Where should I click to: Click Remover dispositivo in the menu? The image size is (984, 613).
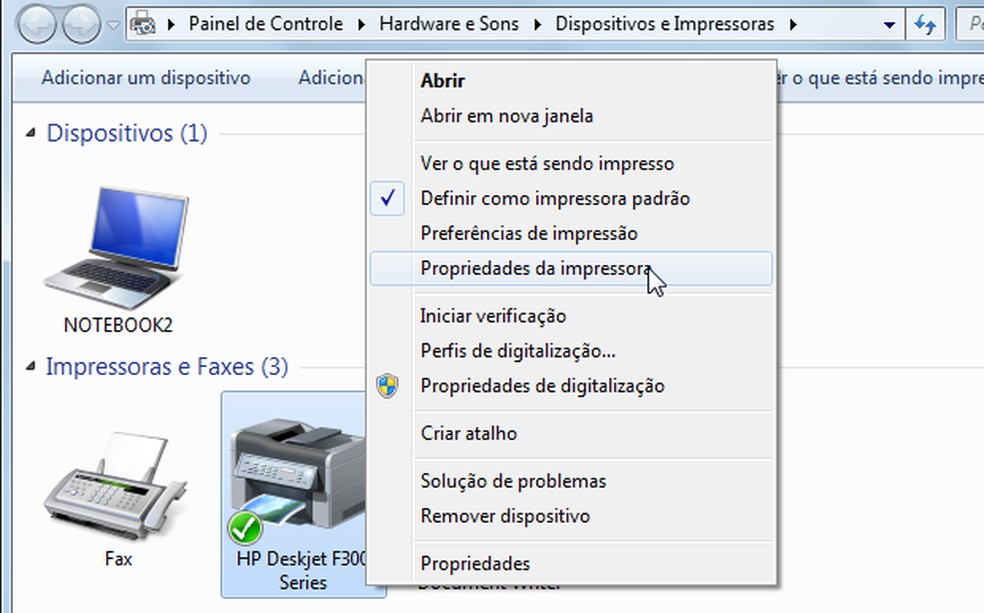pyautogui.click(x=505, y=516)
